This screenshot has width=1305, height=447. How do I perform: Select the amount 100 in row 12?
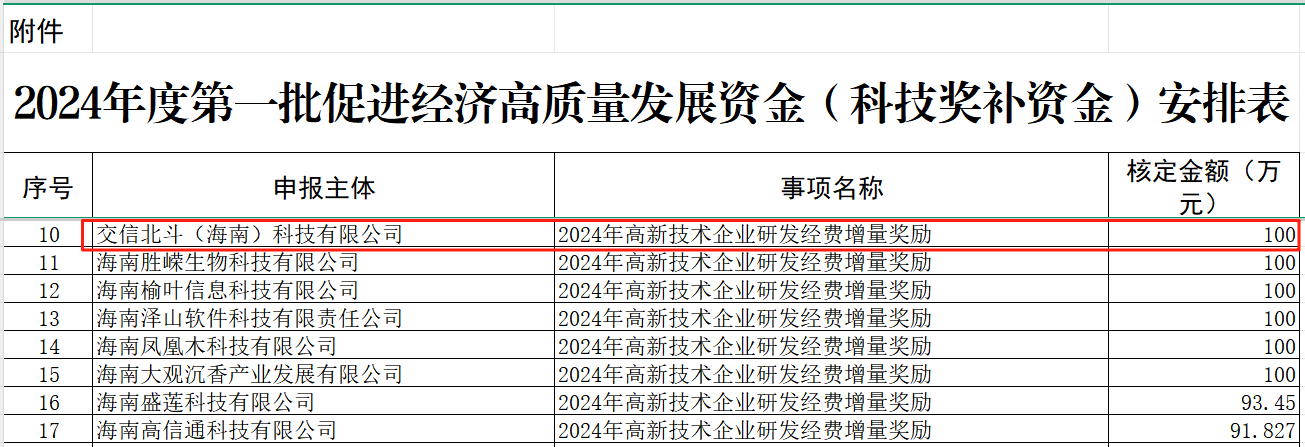pyautogui.click(x=1206, y=291)
